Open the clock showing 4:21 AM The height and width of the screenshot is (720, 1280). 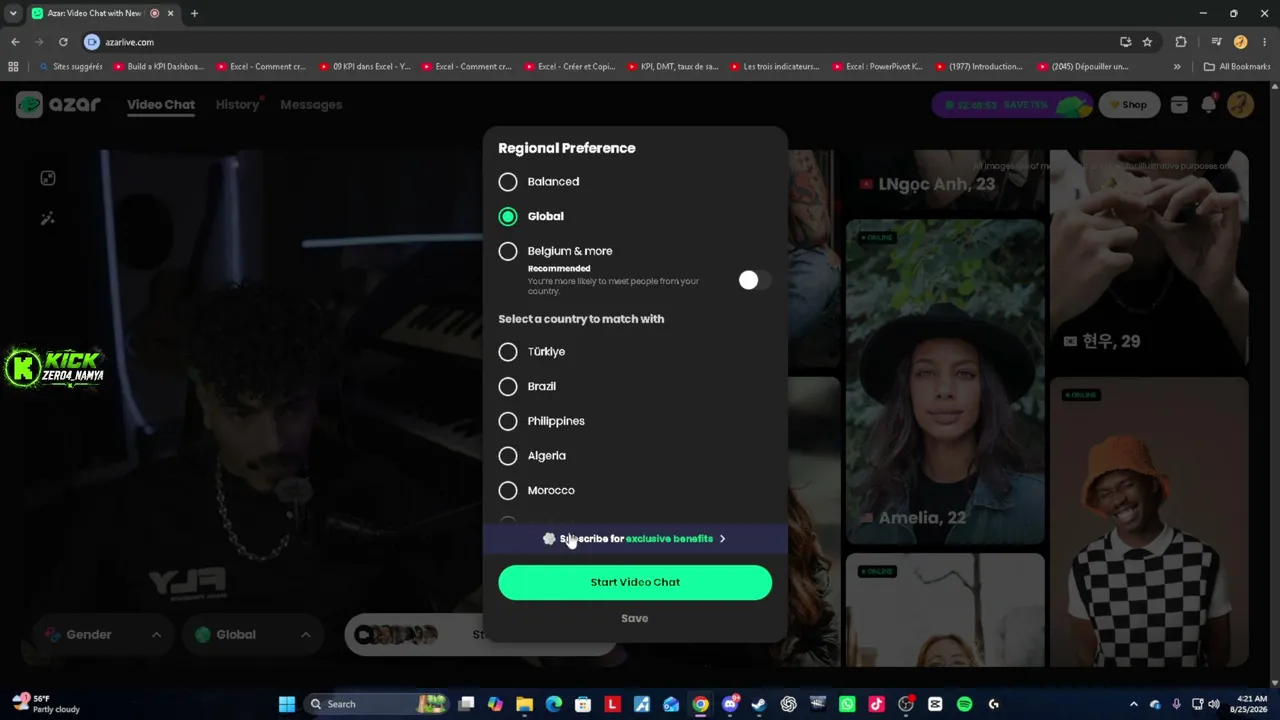tap(1251, 704)
